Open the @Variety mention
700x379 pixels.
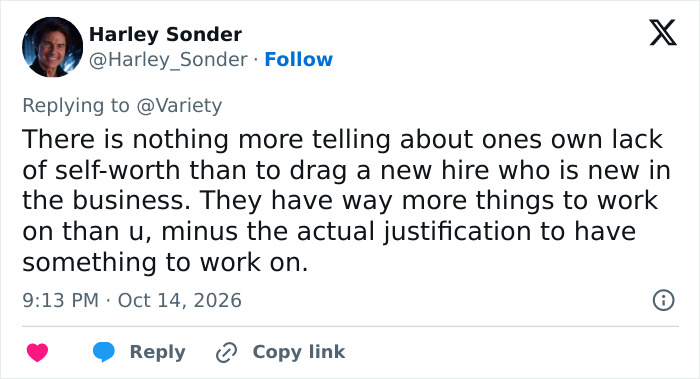[179, 106]
